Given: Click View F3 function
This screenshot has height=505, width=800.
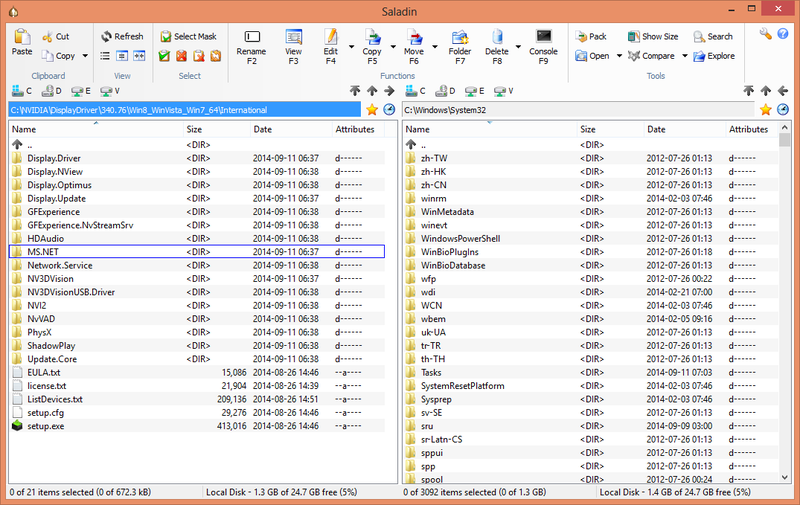Looking at the screenshot, I should (x=293, y=47).
